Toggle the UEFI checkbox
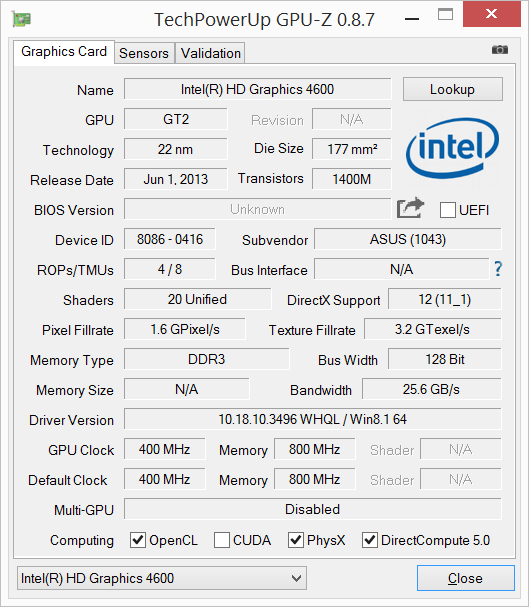Image resolution: width=529 pixels, height=607 pixels. point(447,210)
